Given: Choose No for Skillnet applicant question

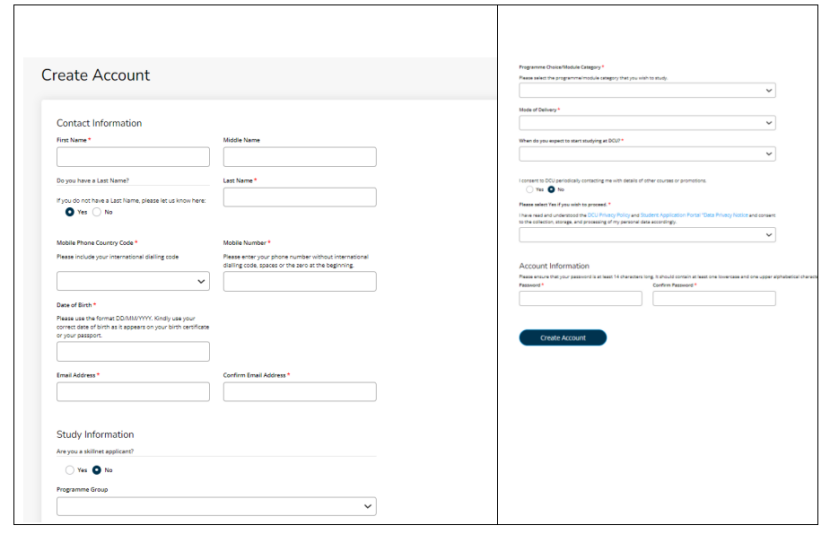Looking at the screenshot, I should pyautogui.click(x=97, y=469).
